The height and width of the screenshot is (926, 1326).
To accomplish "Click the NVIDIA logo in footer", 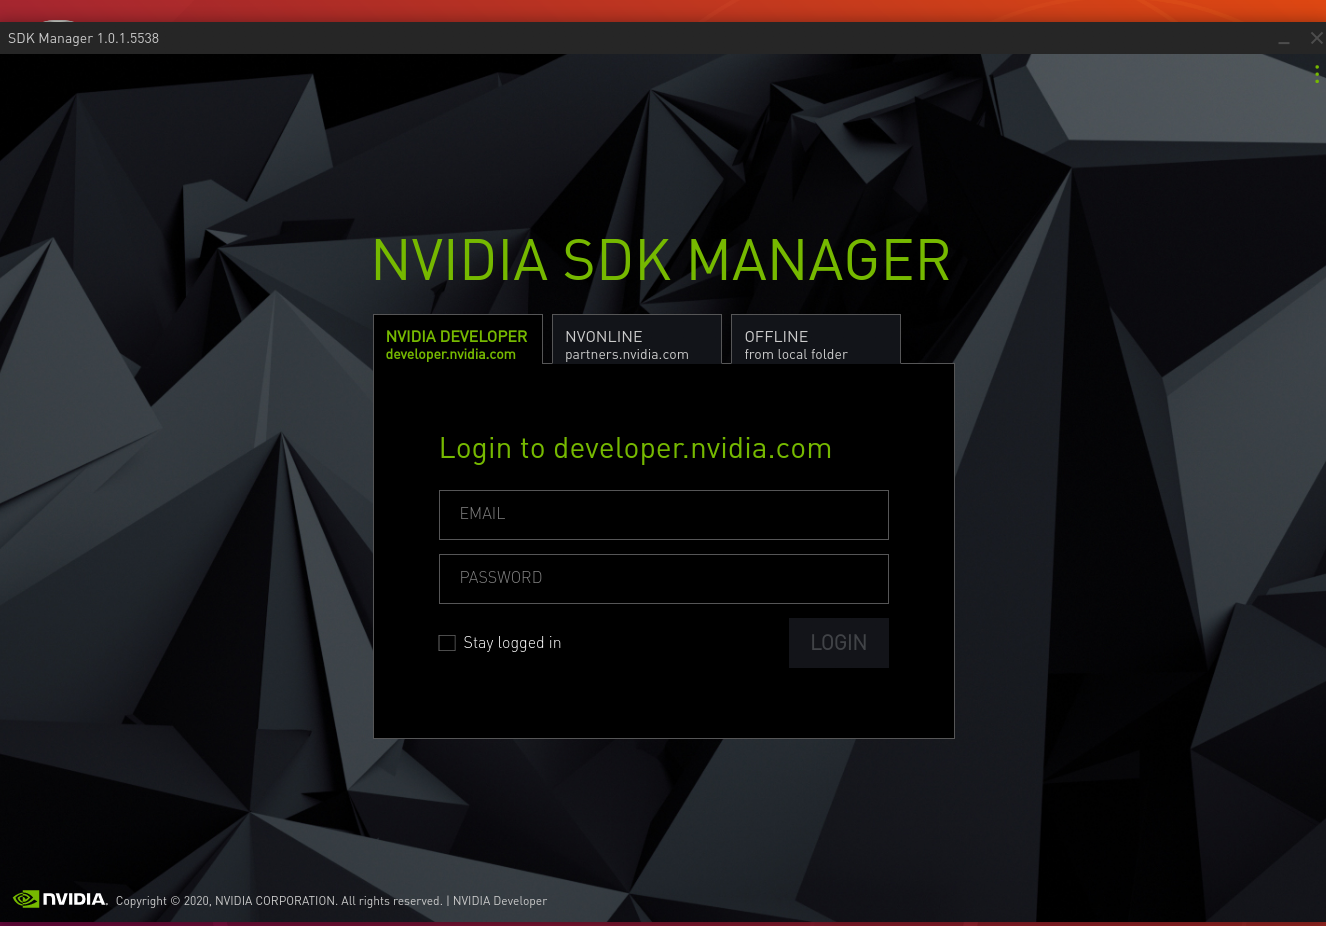I will tap(60, 899).
